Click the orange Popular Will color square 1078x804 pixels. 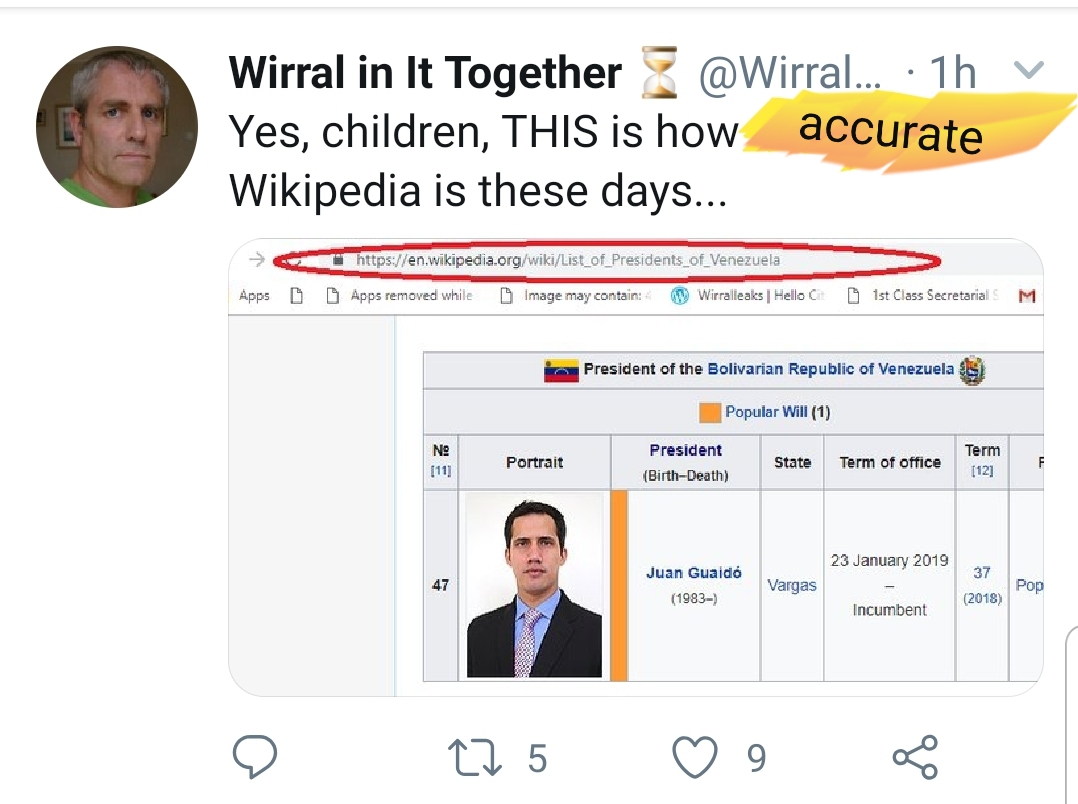click(709, 412)
